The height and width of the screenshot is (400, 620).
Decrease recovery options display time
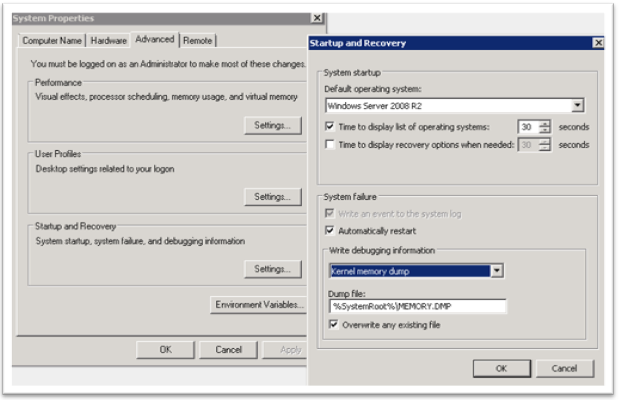tap(545, 148)
